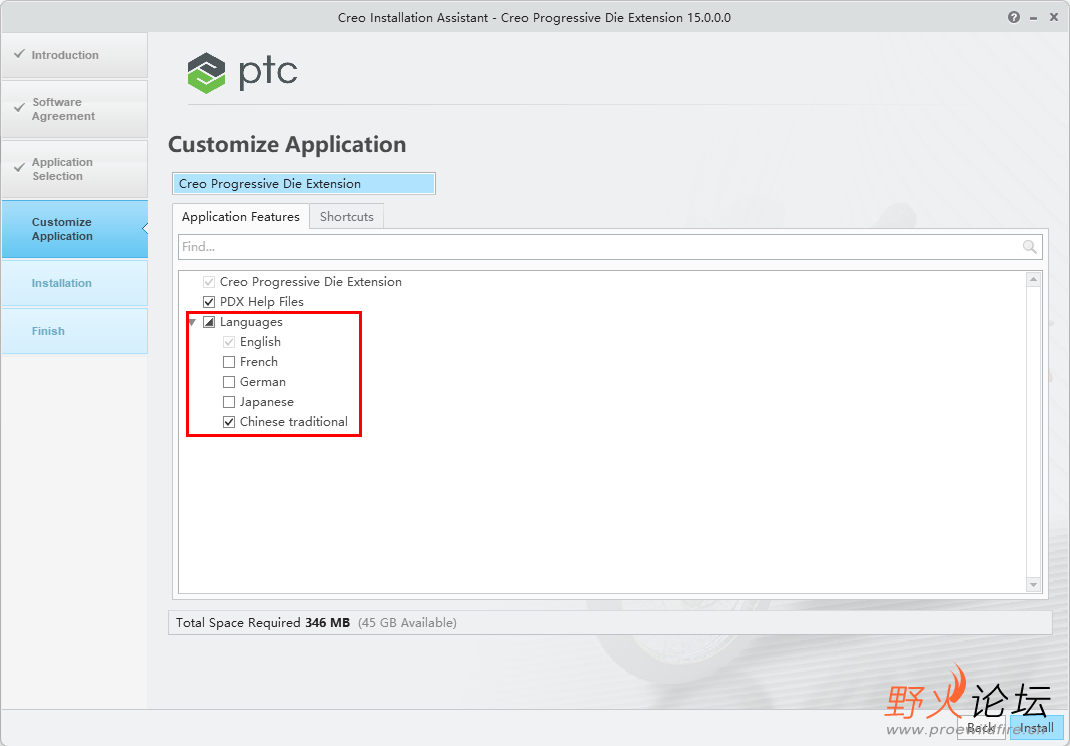Screen dimensions: 1070x746
Task: Minimize the installer window
Action: [x=1034, y=18]
